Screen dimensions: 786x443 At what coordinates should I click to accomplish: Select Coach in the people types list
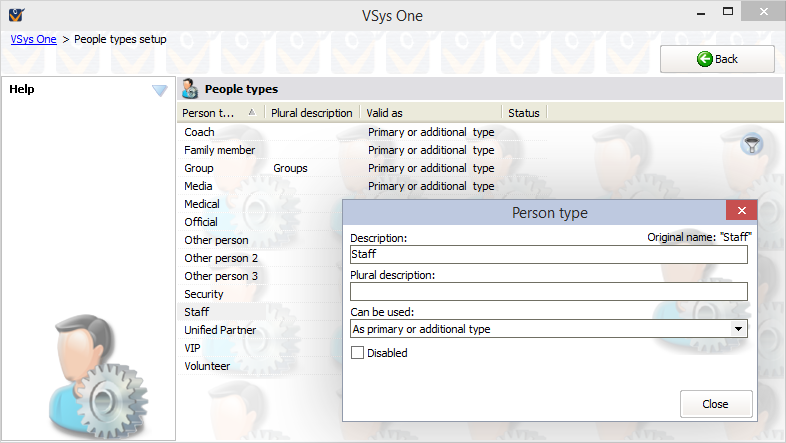199,132
